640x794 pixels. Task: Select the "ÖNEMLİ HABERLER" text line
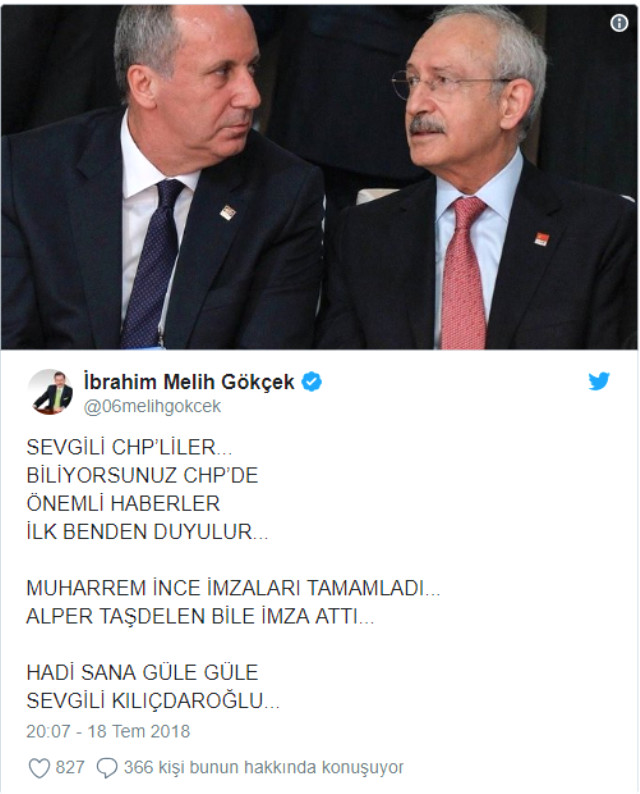[123, 503]
